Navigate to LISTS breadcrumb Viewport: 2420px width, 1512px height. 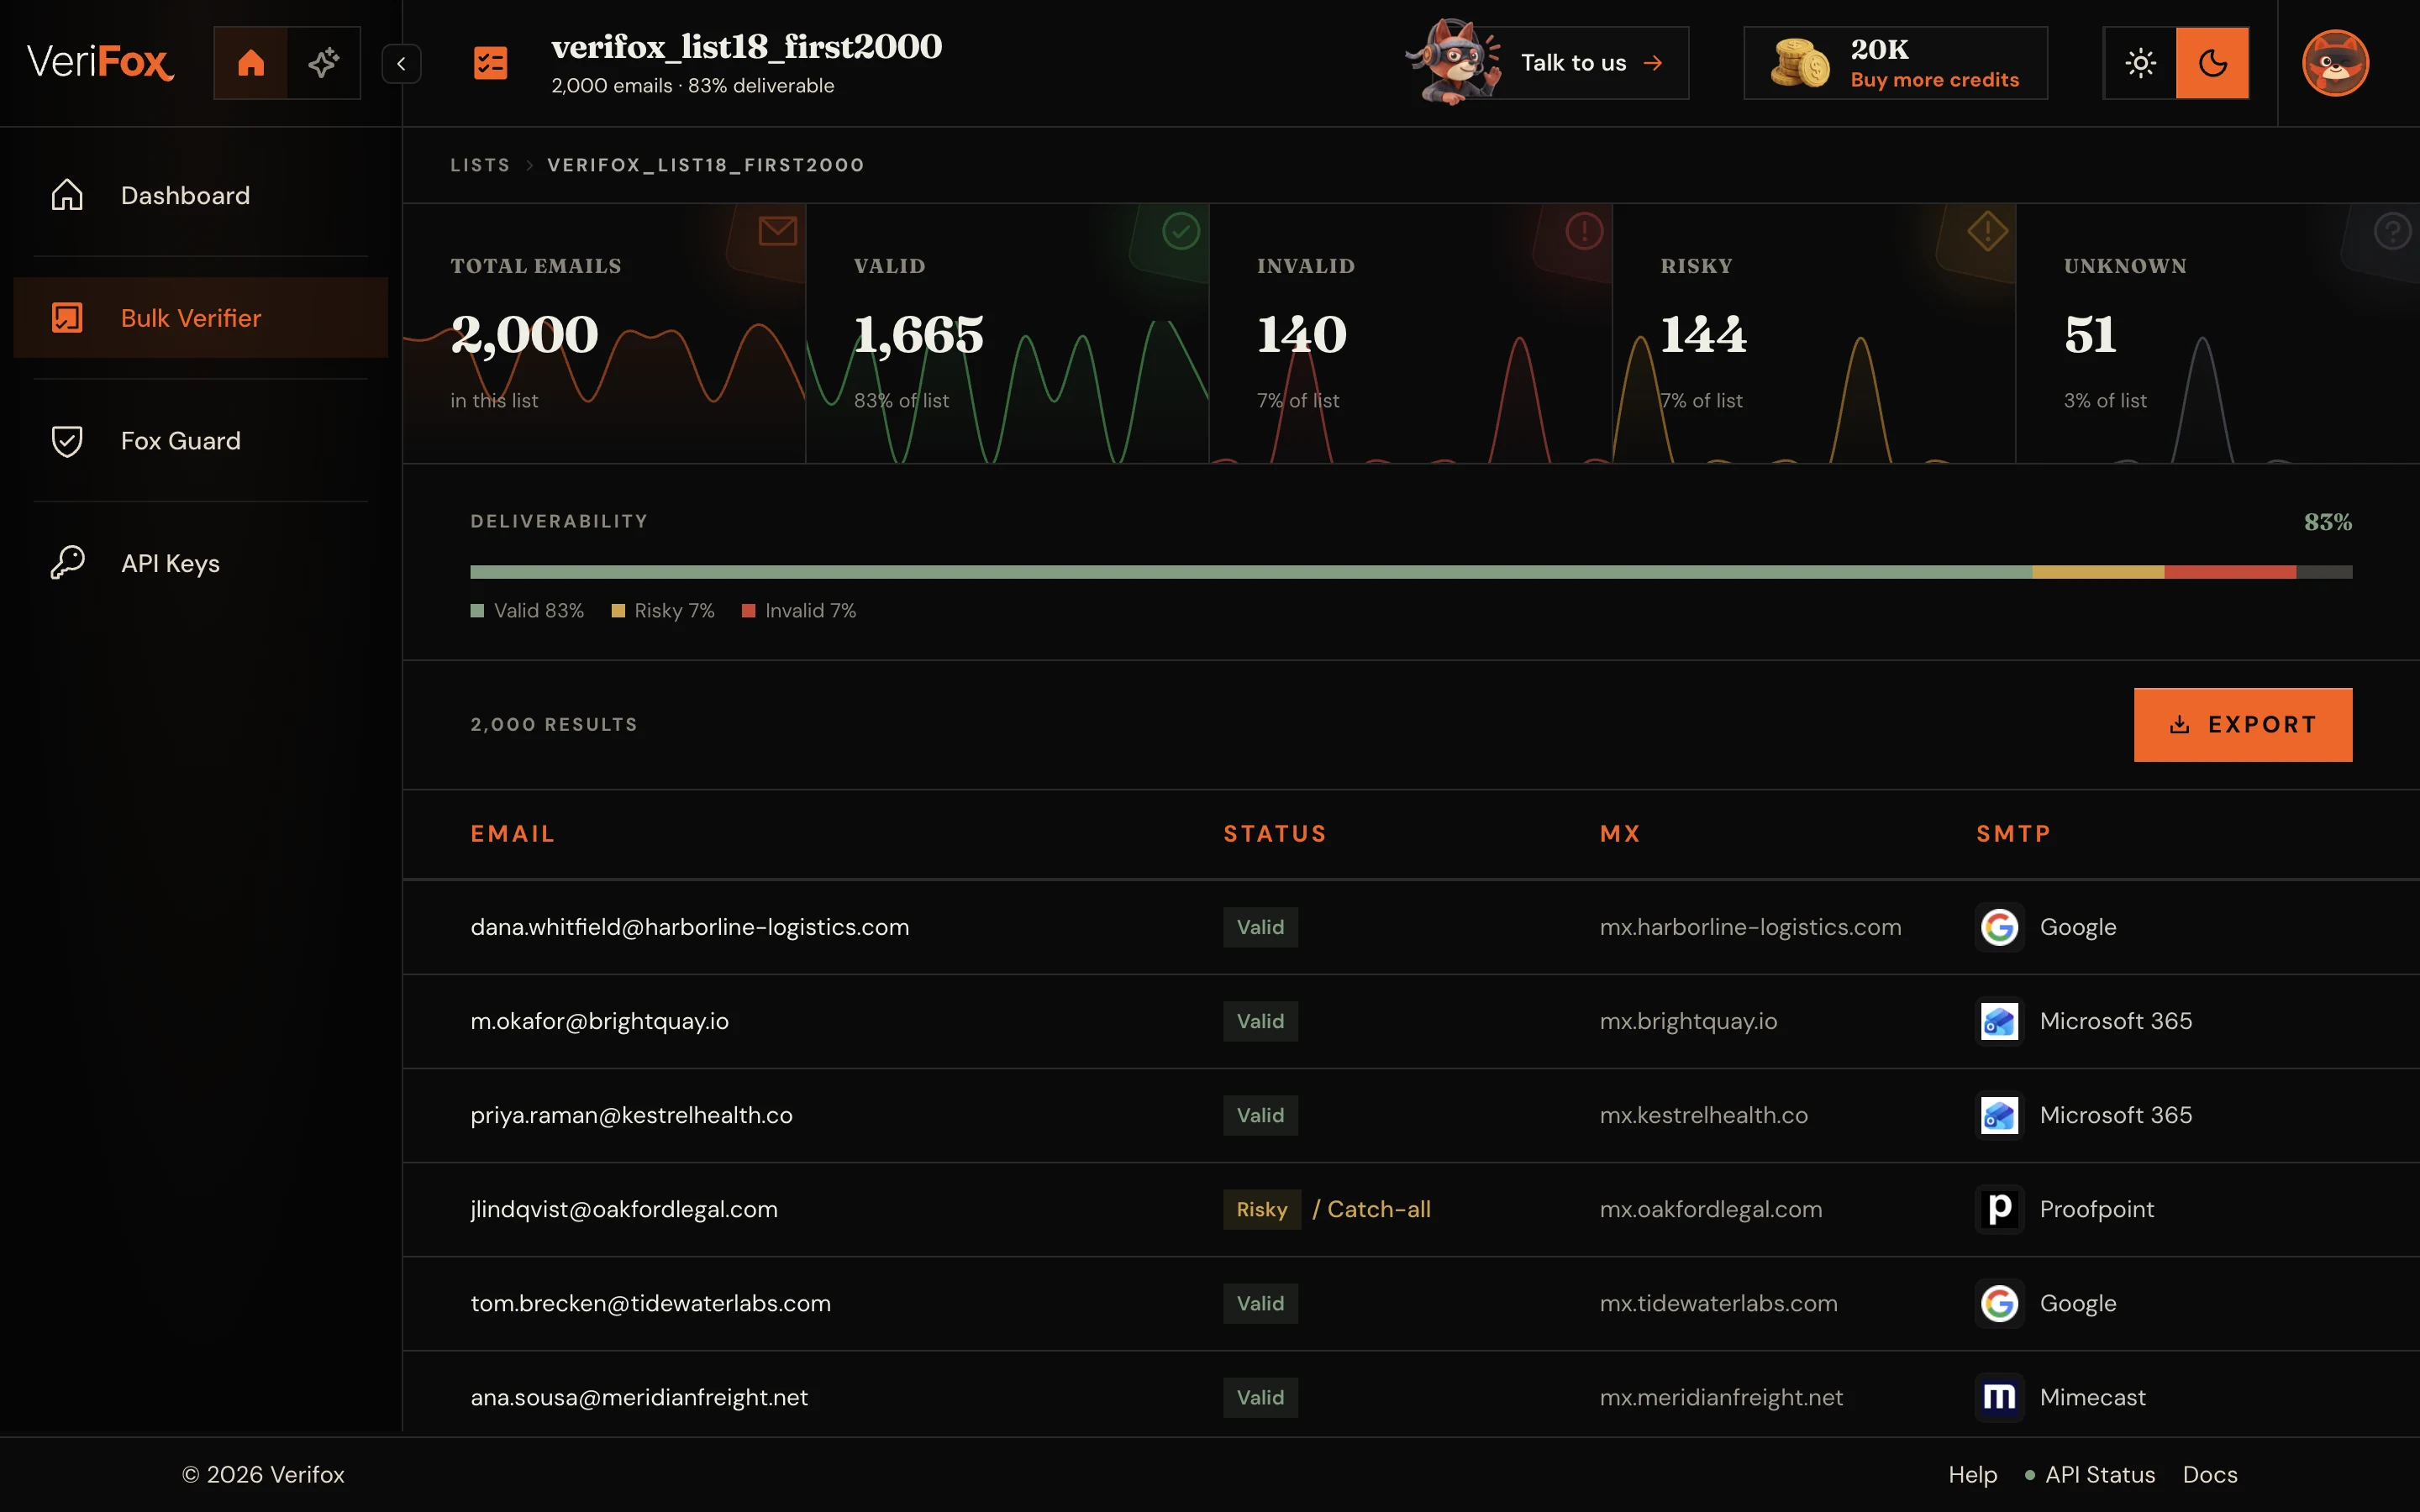480,165
